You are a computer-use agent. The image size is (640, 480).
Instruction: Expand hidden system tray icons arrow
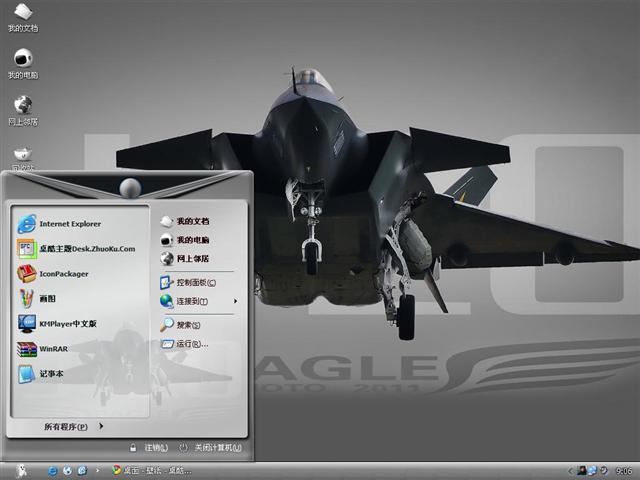(571, 471)
